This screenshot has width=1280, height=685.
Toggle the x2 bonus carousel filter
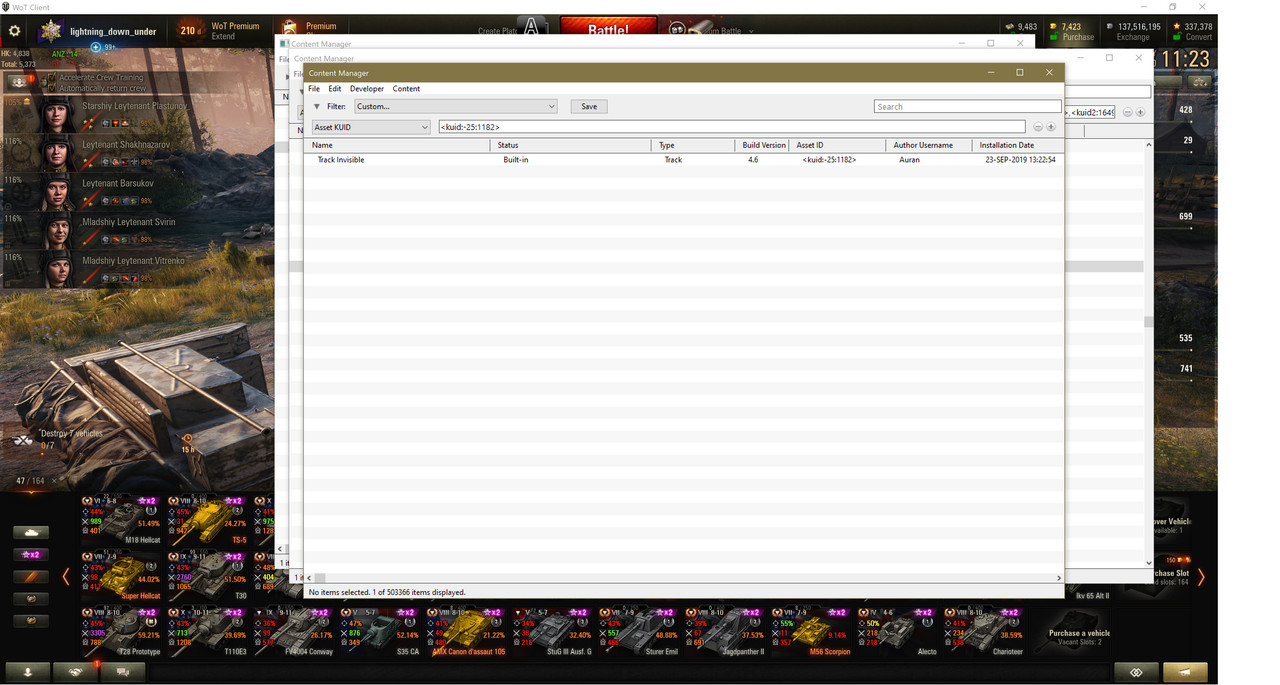(x=31, y=555)
